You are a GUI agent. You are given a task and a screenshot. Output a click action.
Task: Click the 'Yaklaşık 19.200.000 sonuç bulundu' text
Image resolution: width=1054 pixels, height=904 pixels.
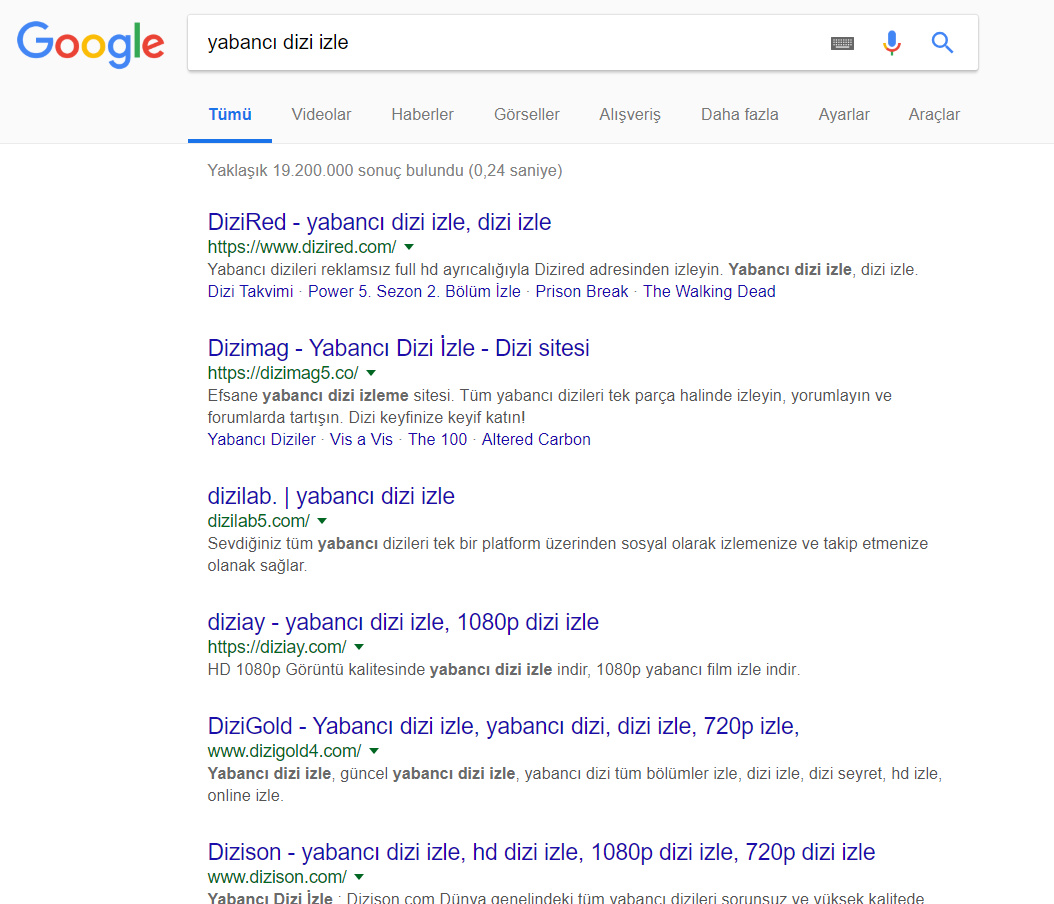click(335, 170)
